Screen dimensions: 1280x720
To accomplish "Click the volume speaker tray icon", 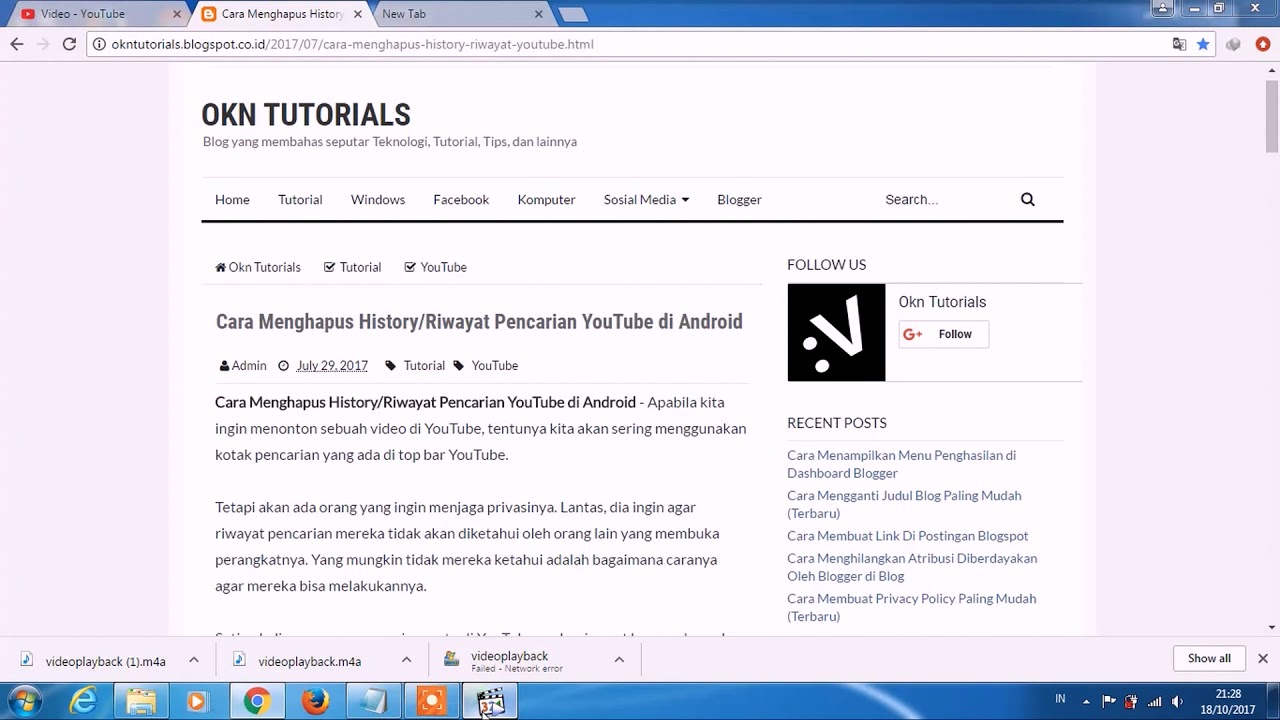I will coord(1177,701).
